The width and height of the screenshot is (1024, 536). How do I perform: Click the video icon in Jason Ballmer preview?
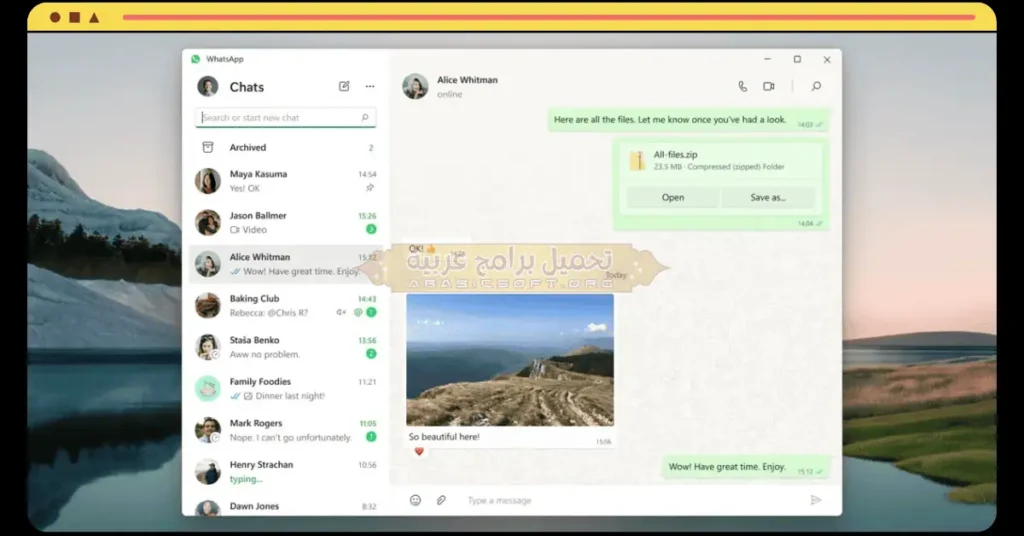point(234,230)
